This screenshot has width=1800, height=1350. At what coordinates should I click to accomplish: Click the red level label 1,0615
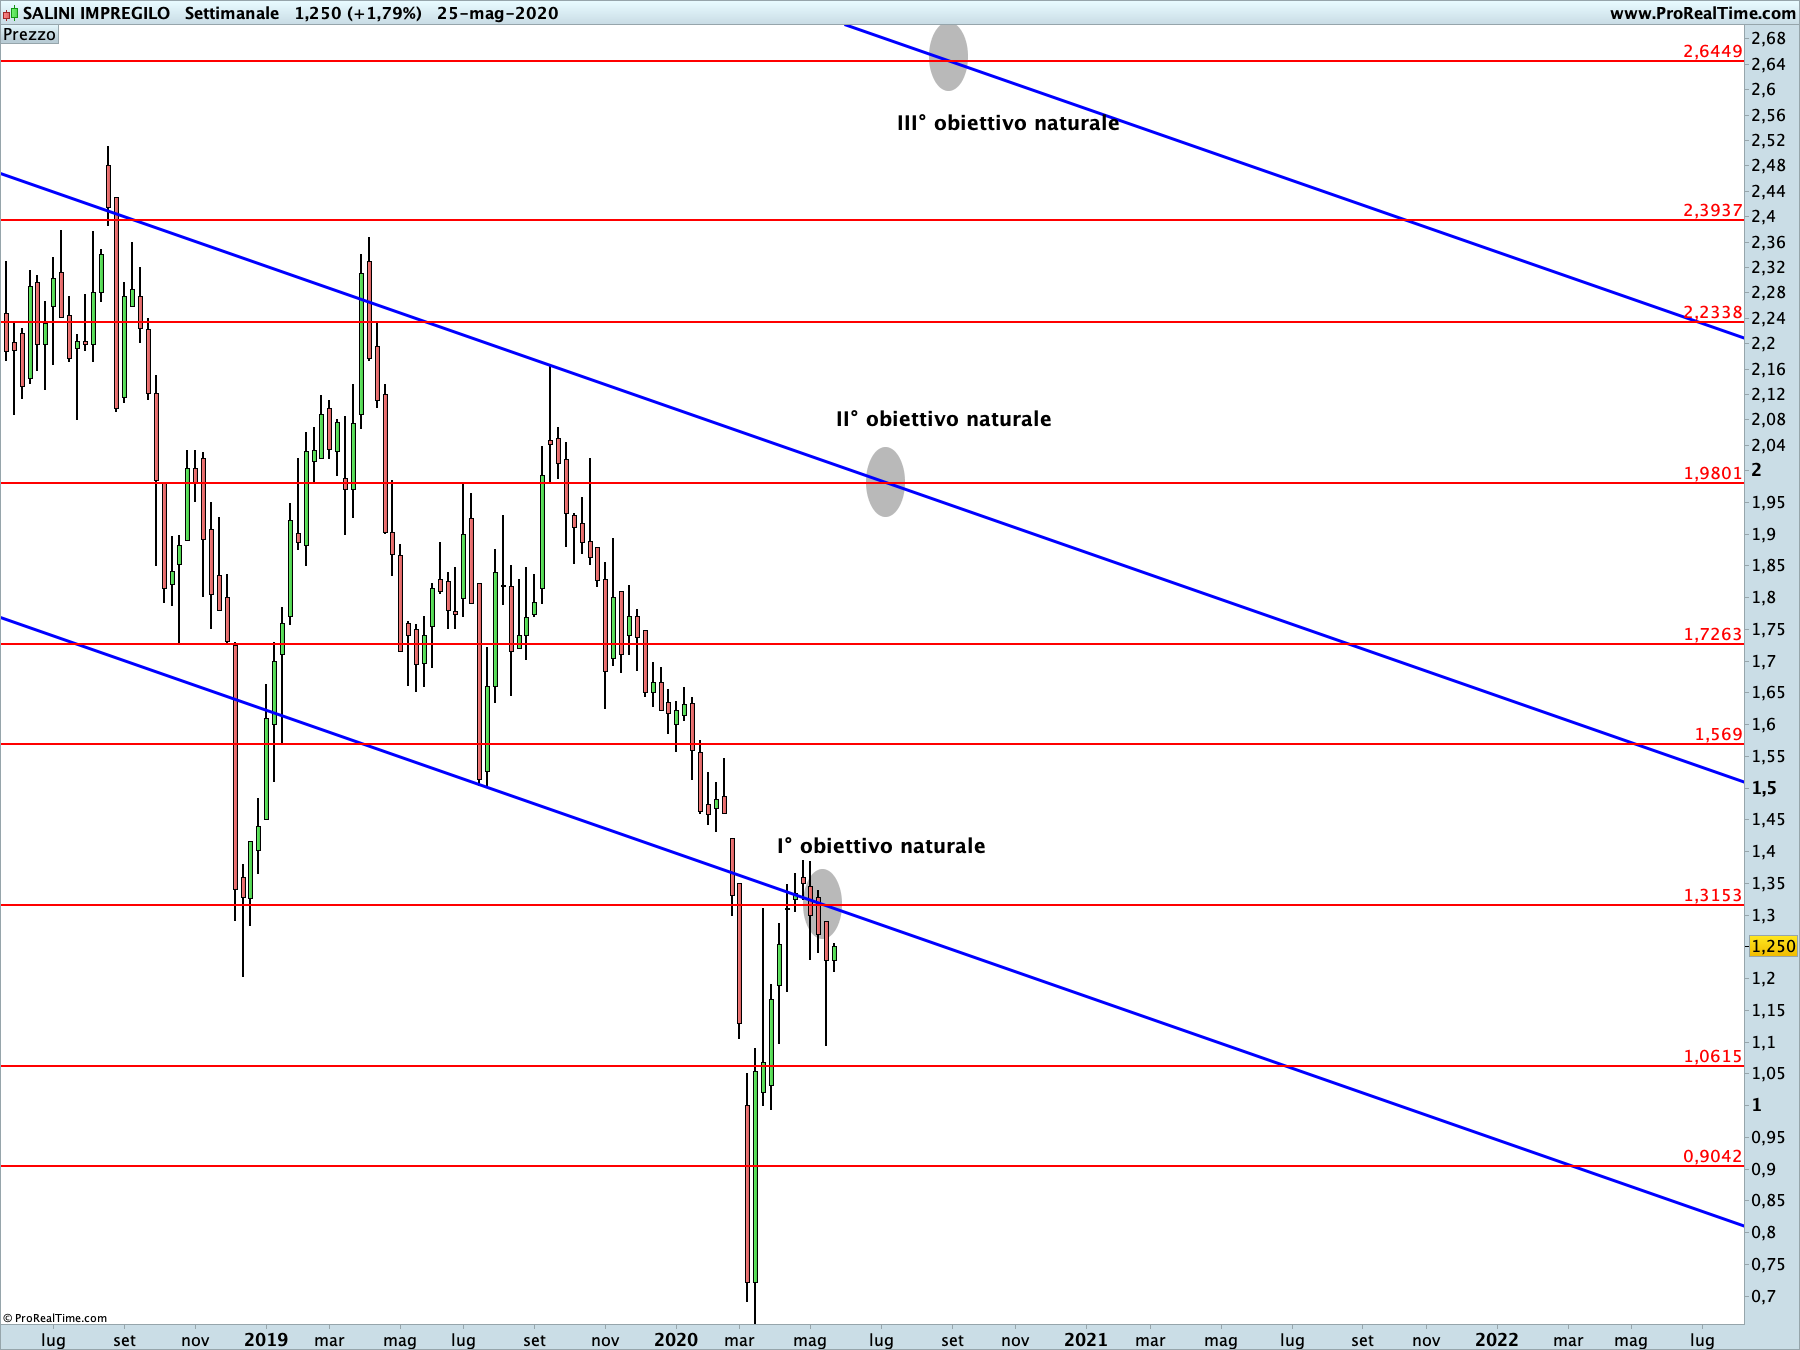click(1712, 1056)
